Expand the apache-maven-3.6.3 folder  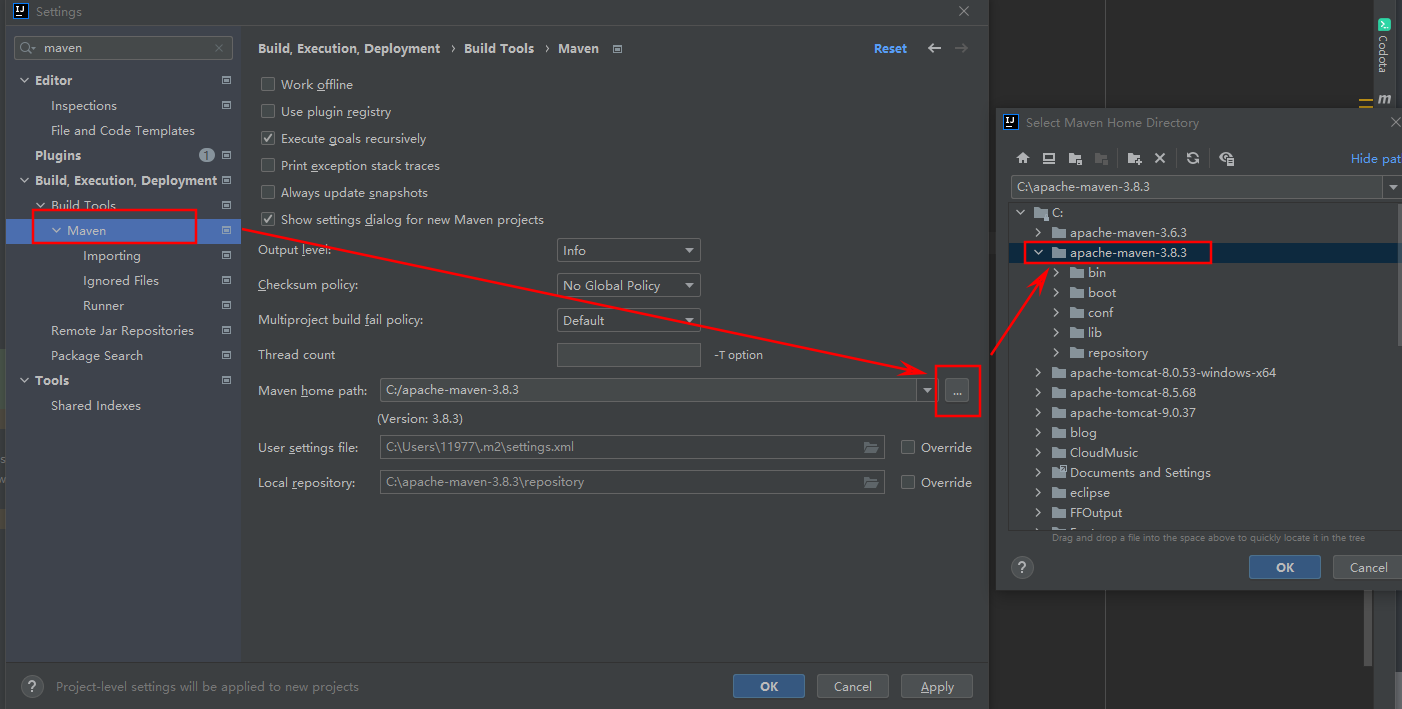(x=1038, y=232)
